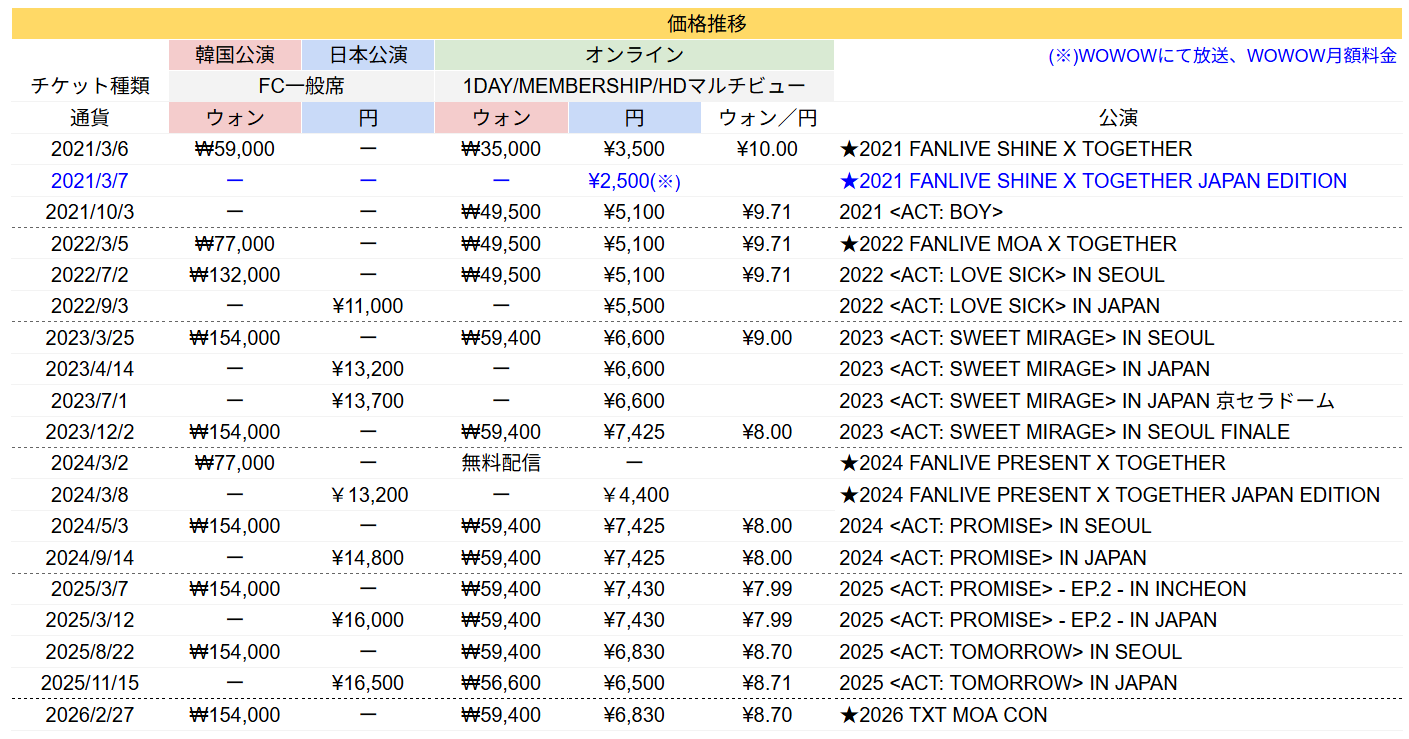Click the blue 2021 FANLIVE JAPAN EDITION title
The height and width of the screenshot is (739, 1409).
(x=1093, y=181)
